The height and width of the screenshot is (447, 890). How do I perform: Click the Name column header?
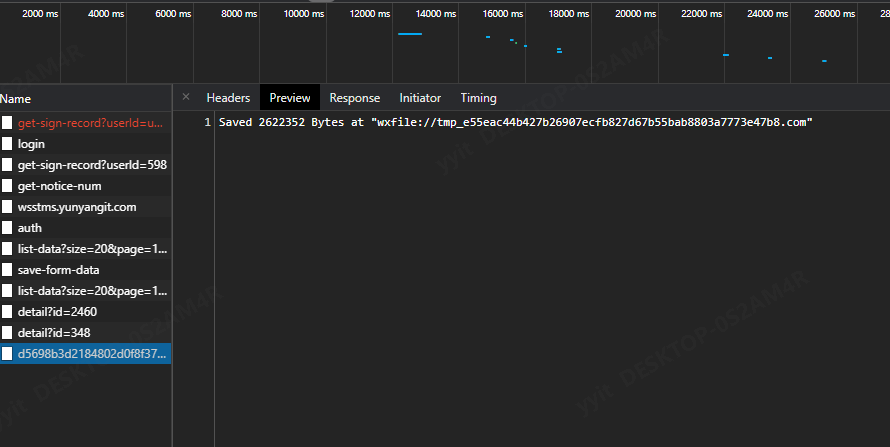[15, 99]
